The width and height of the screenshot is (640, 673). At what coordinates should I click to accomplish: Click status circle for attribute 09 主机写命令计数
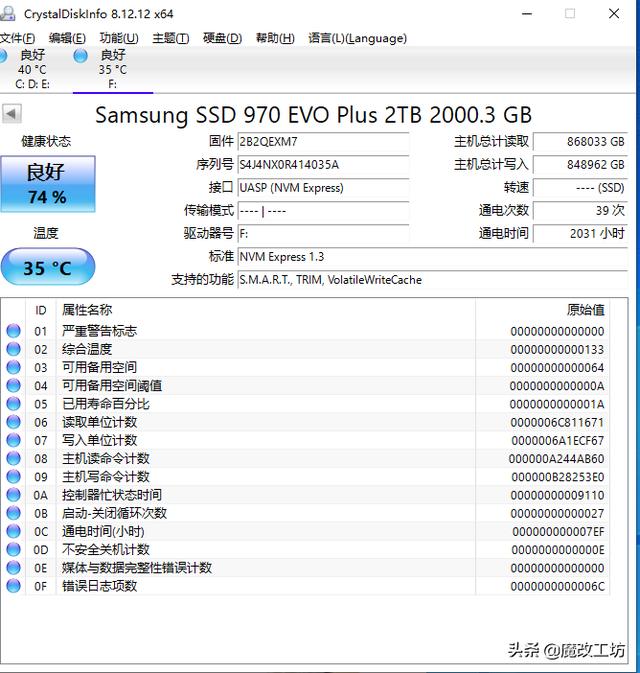pyautogui.click(x=14, y=476)
